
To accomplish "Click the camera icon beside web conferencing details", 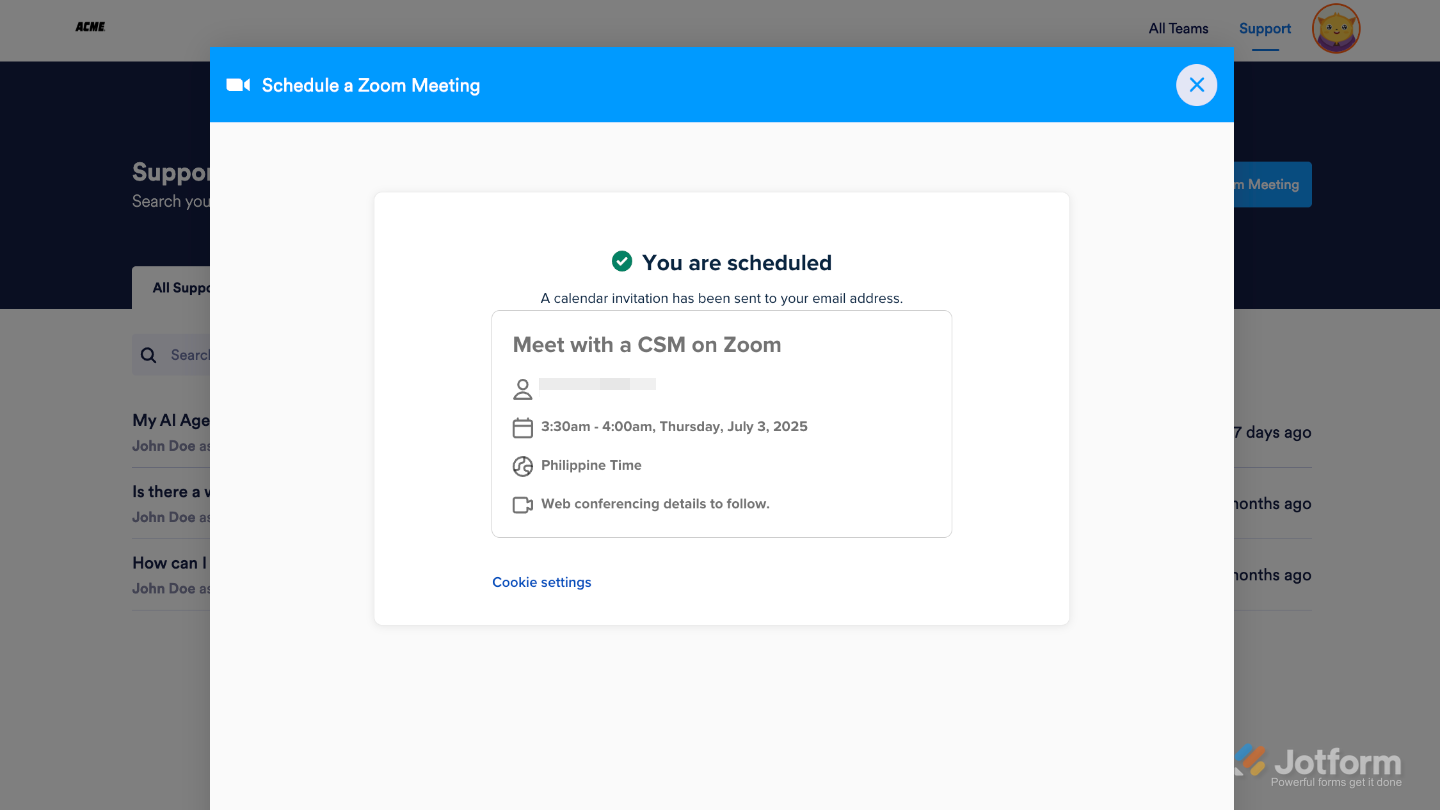I will tap(522, 505).
